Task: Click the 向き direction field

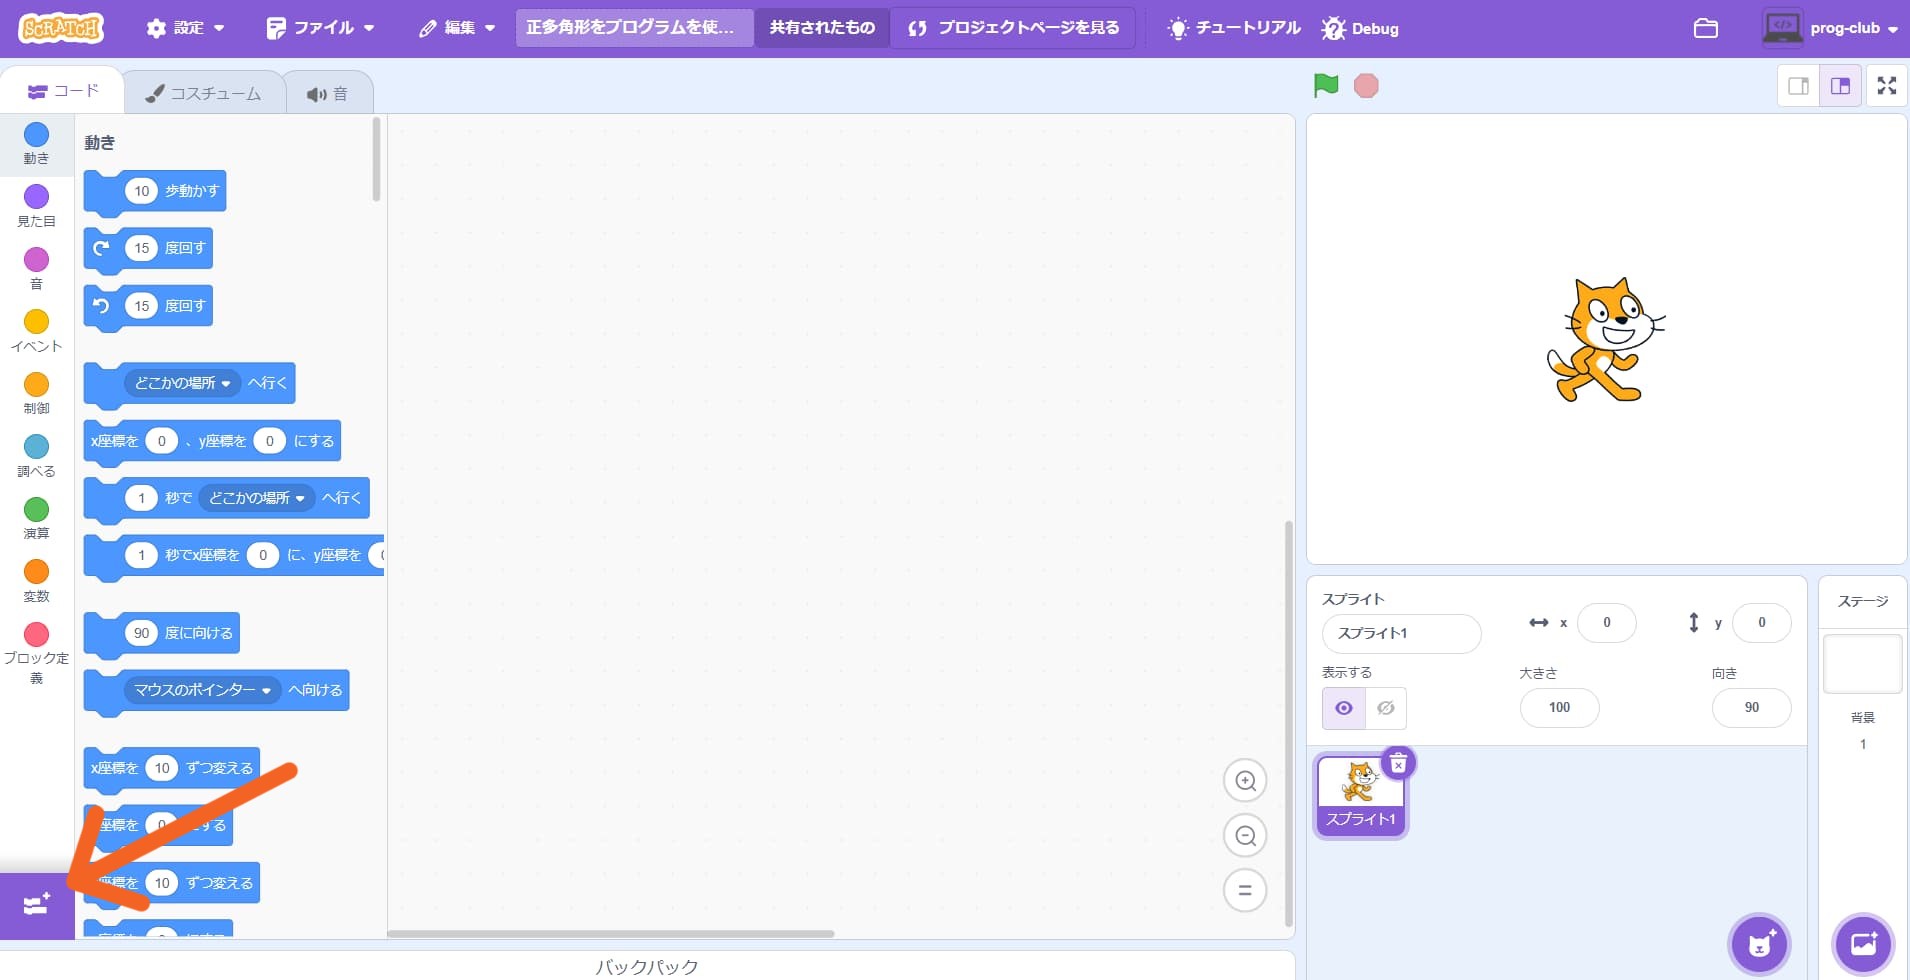Action: click(1751, 708)
